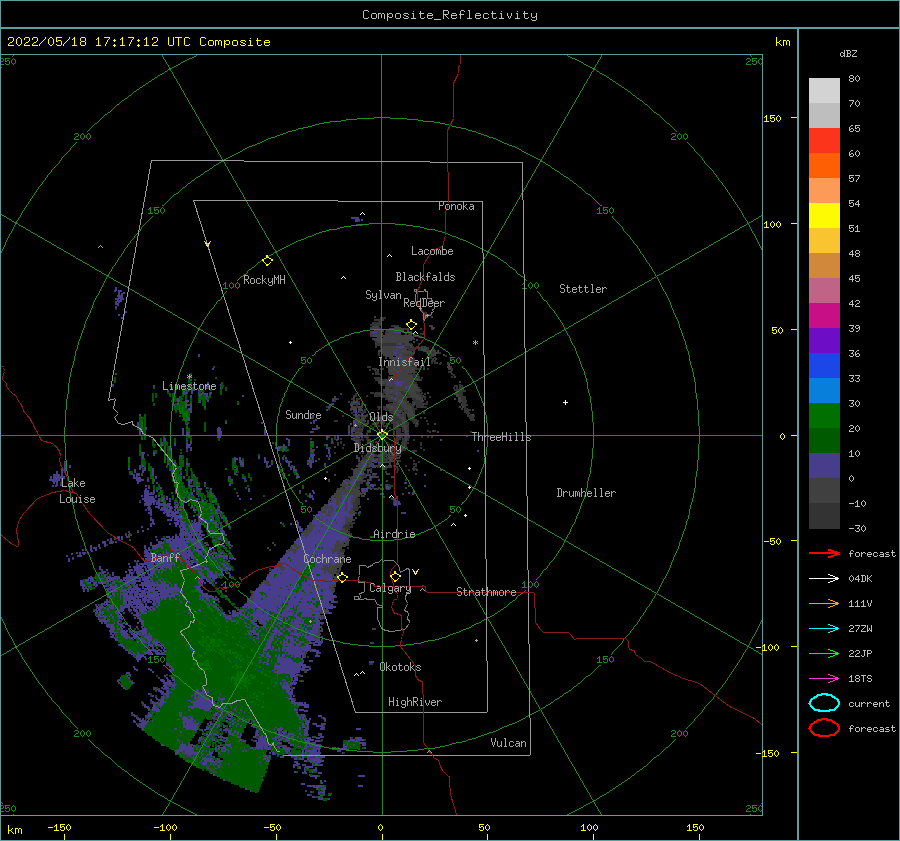Click the yellow diamond marker below Cochrane

click(342, 578)
